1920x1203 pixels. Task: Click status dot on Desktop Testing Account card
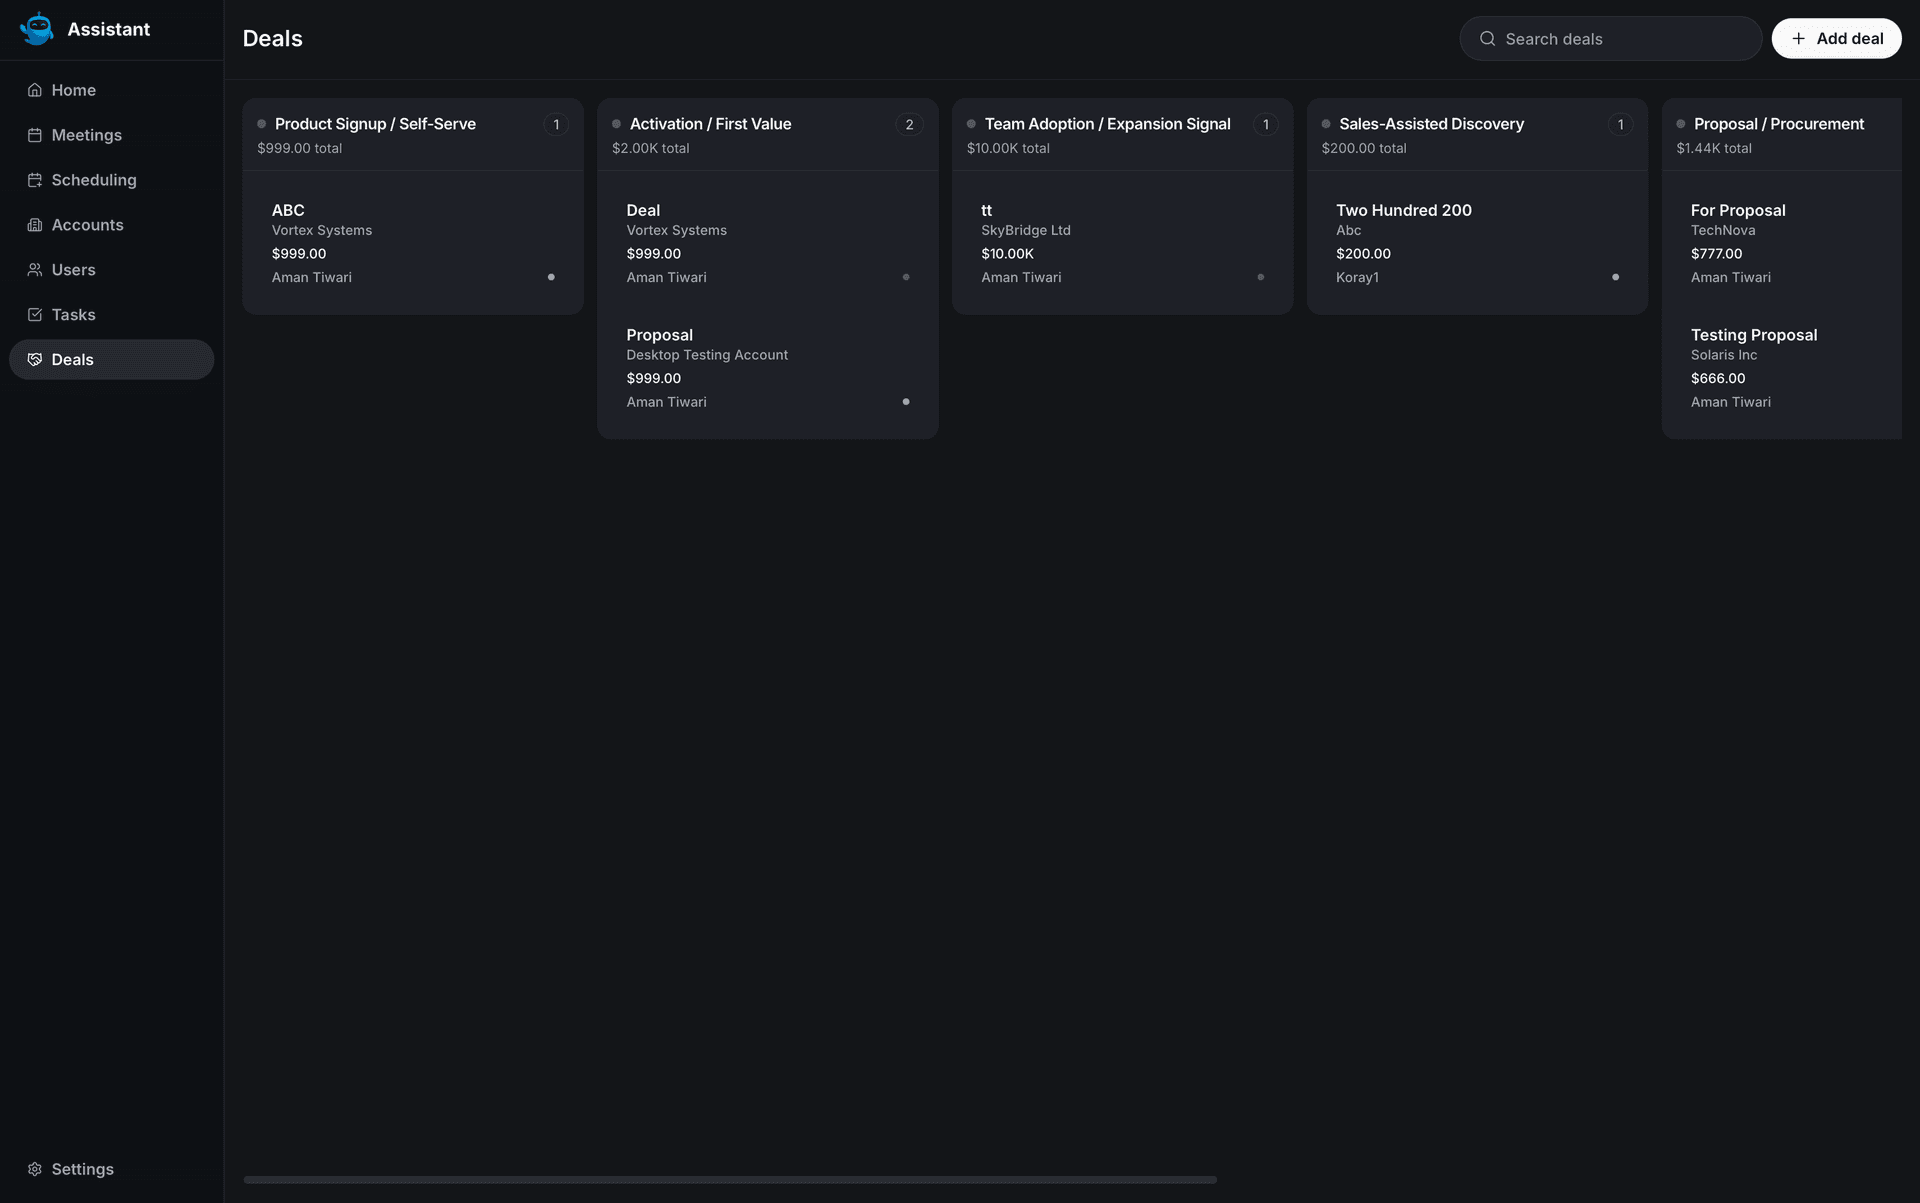pos(906,402)
